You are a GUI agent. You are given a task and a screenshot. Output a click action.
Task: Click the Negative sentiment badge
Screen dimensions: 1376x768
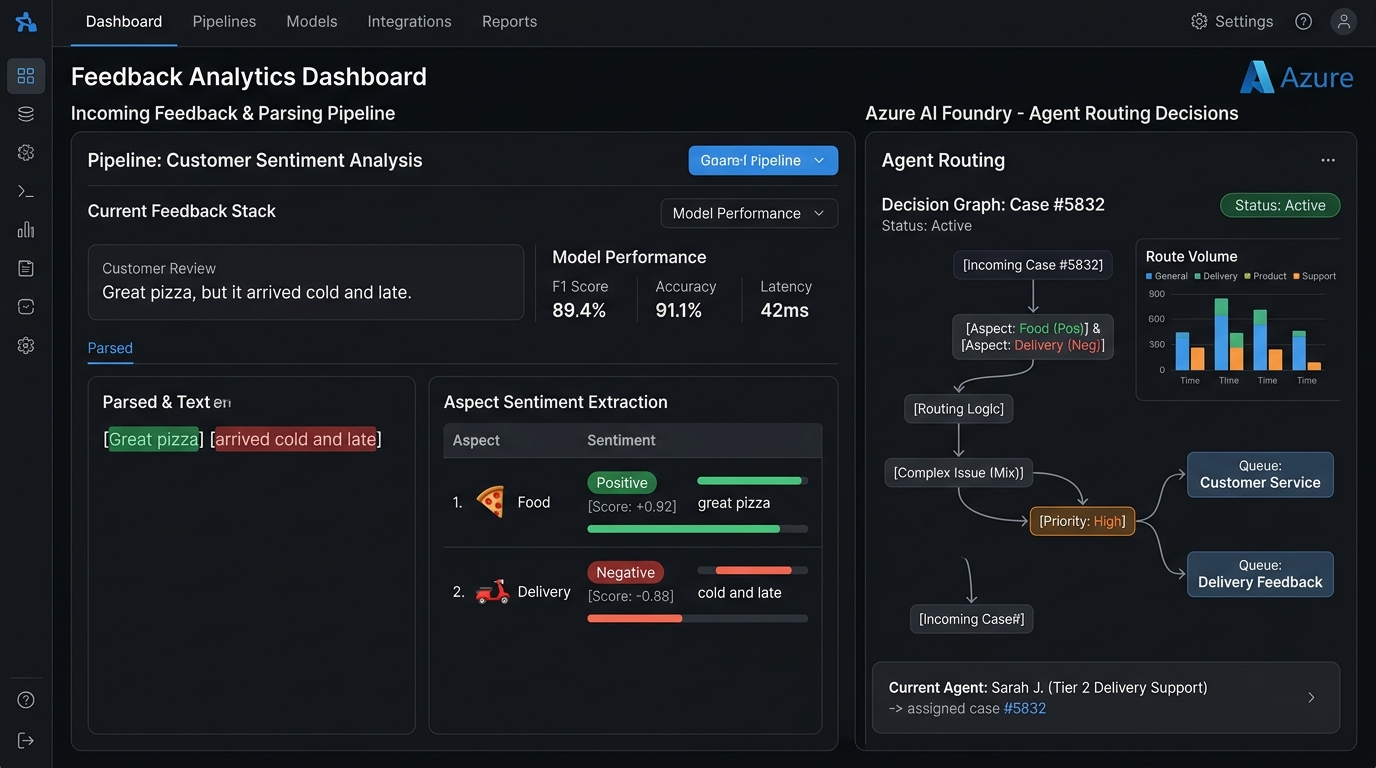pos(626,573)
